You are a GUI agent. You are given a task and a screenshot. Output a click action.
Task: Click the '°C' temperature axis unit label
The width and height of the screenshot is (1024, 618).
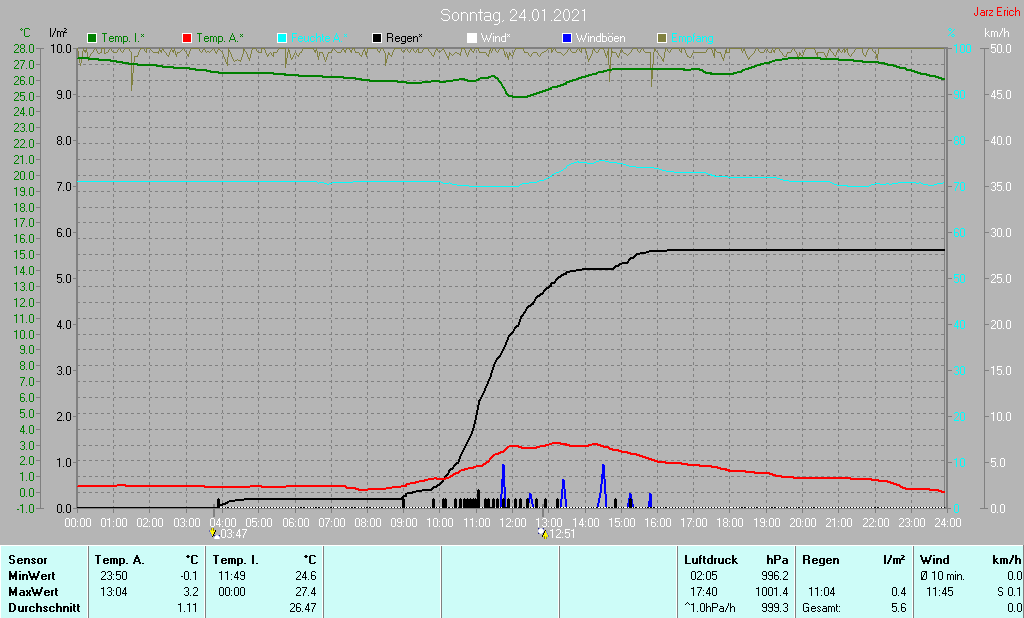point(25,33)
